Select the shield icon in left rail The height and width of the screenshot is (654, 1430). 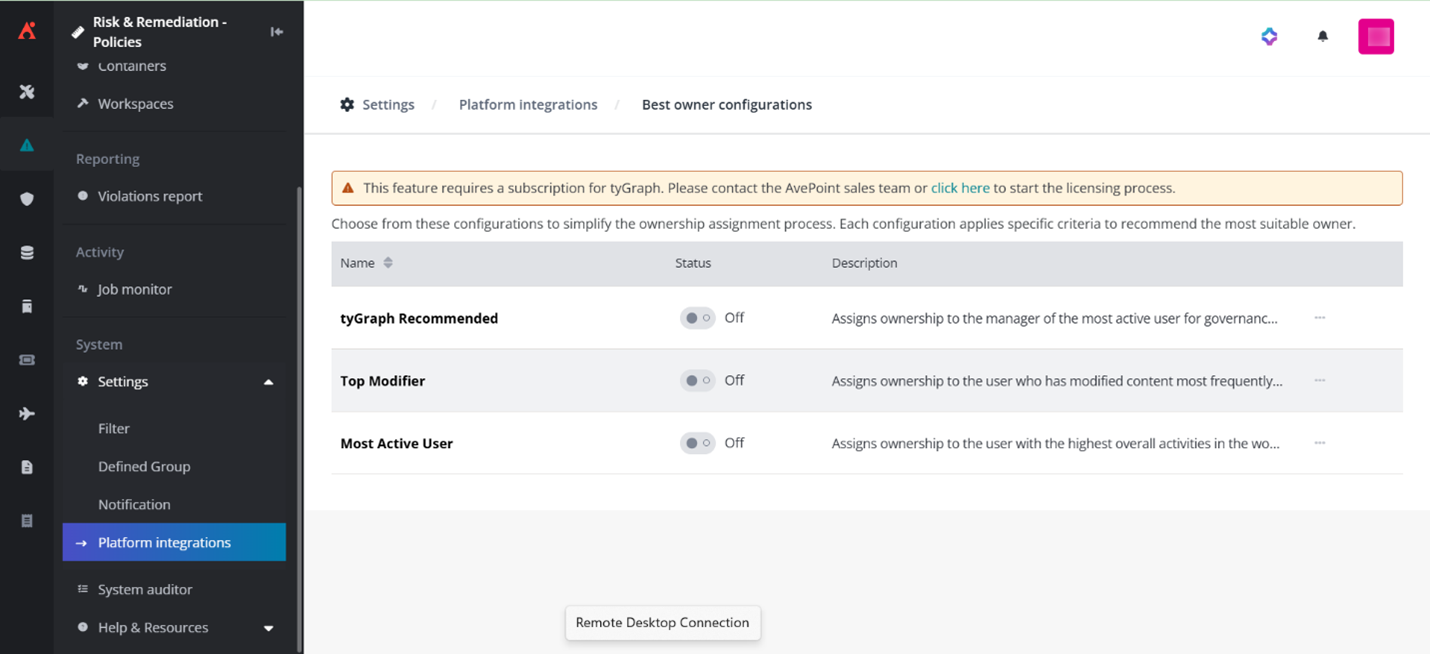[x=27, y=199]
